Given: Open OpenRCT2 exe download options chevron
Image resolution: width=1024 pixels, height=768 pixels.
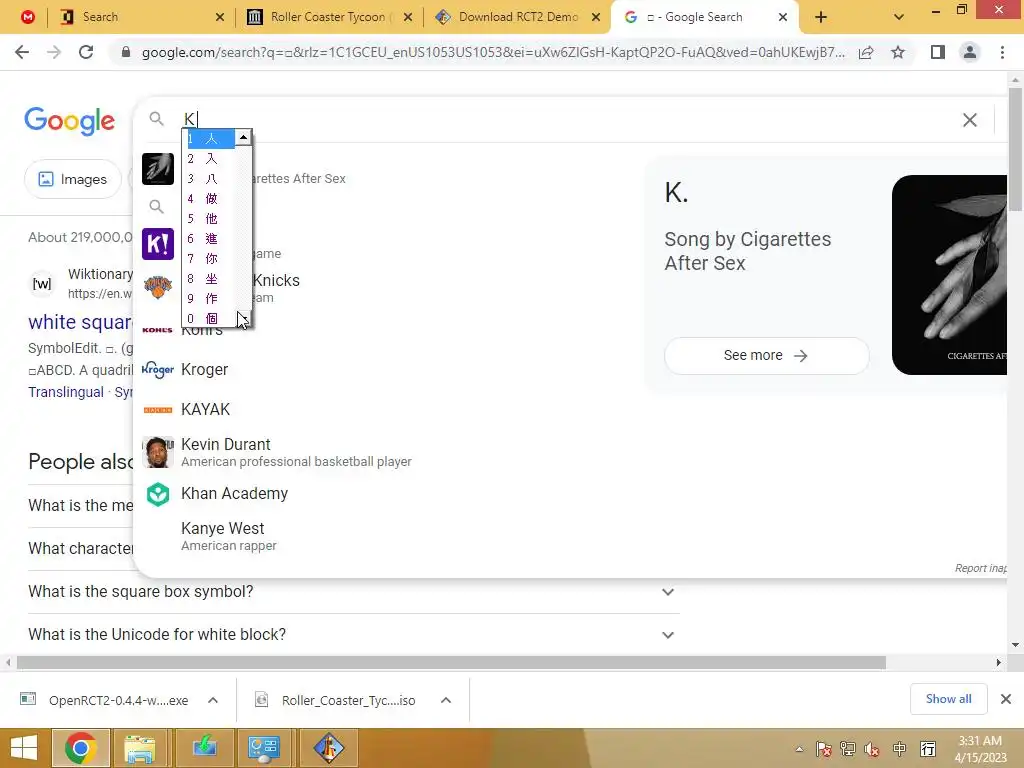Looking at the screenshot, I should 213,700.
